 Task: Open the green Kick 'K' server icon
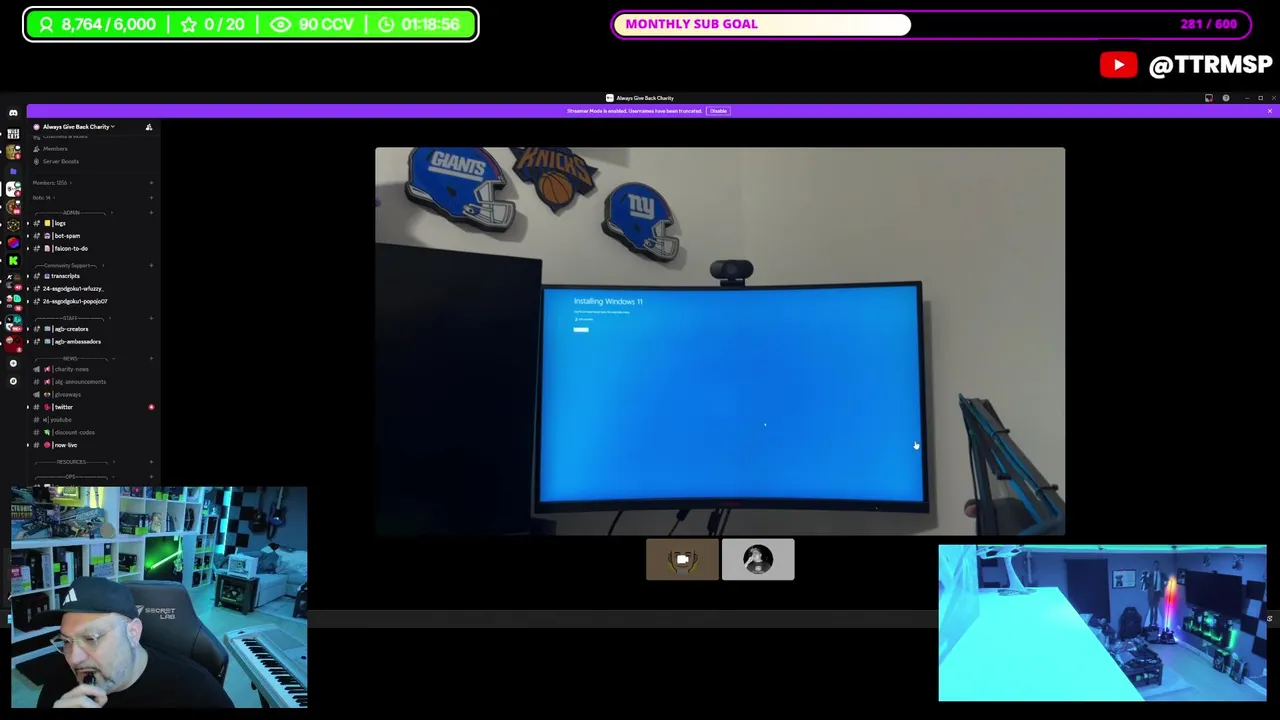point(13,260)
